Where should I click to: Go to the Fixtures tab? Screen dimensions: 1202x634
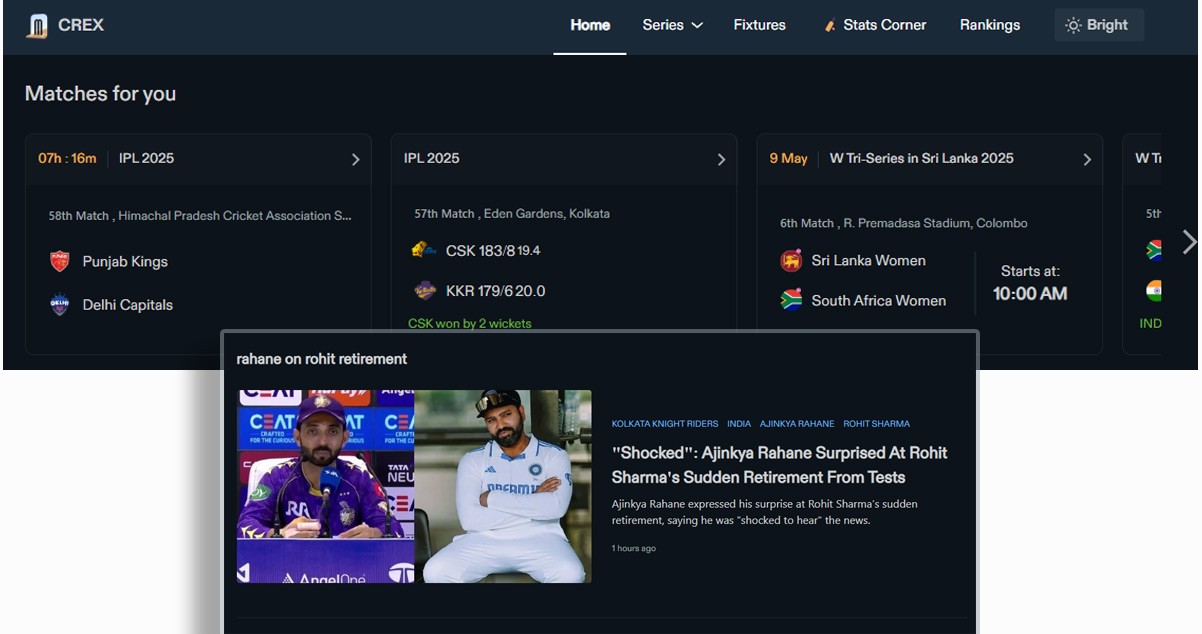click(x=759, y=25)
